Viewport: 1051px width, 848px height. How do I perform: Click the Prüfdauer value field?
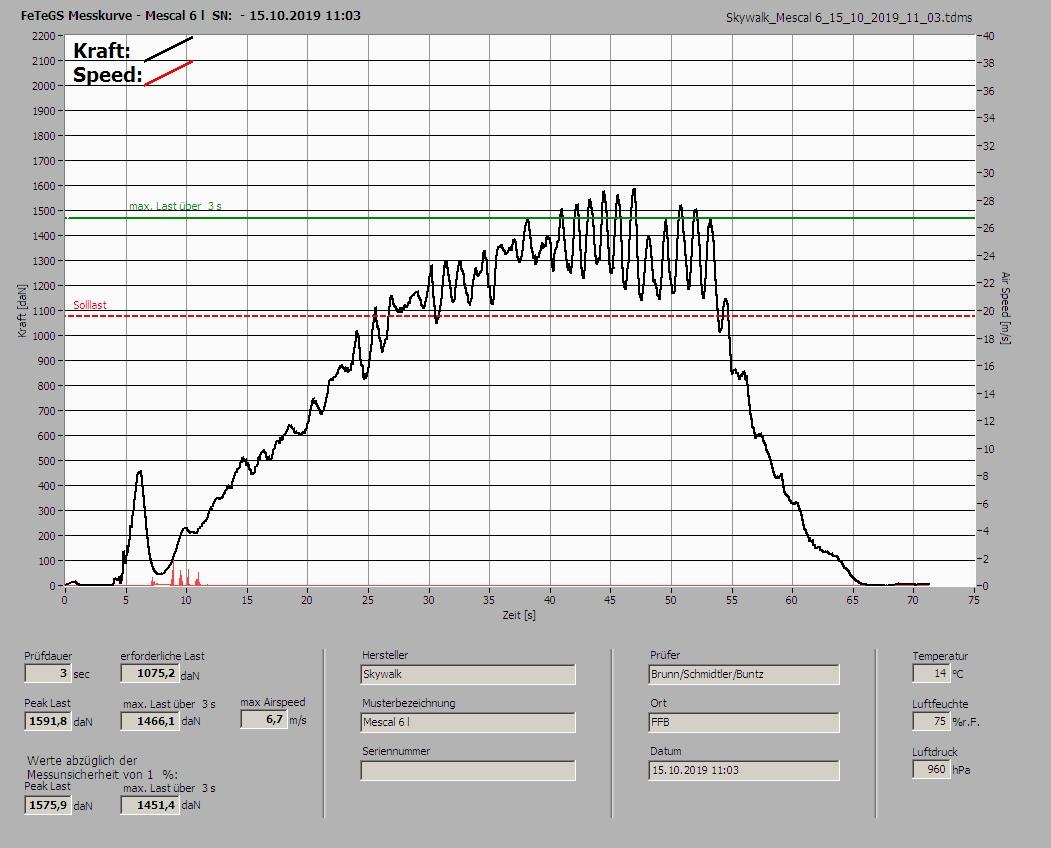point(48,673)
